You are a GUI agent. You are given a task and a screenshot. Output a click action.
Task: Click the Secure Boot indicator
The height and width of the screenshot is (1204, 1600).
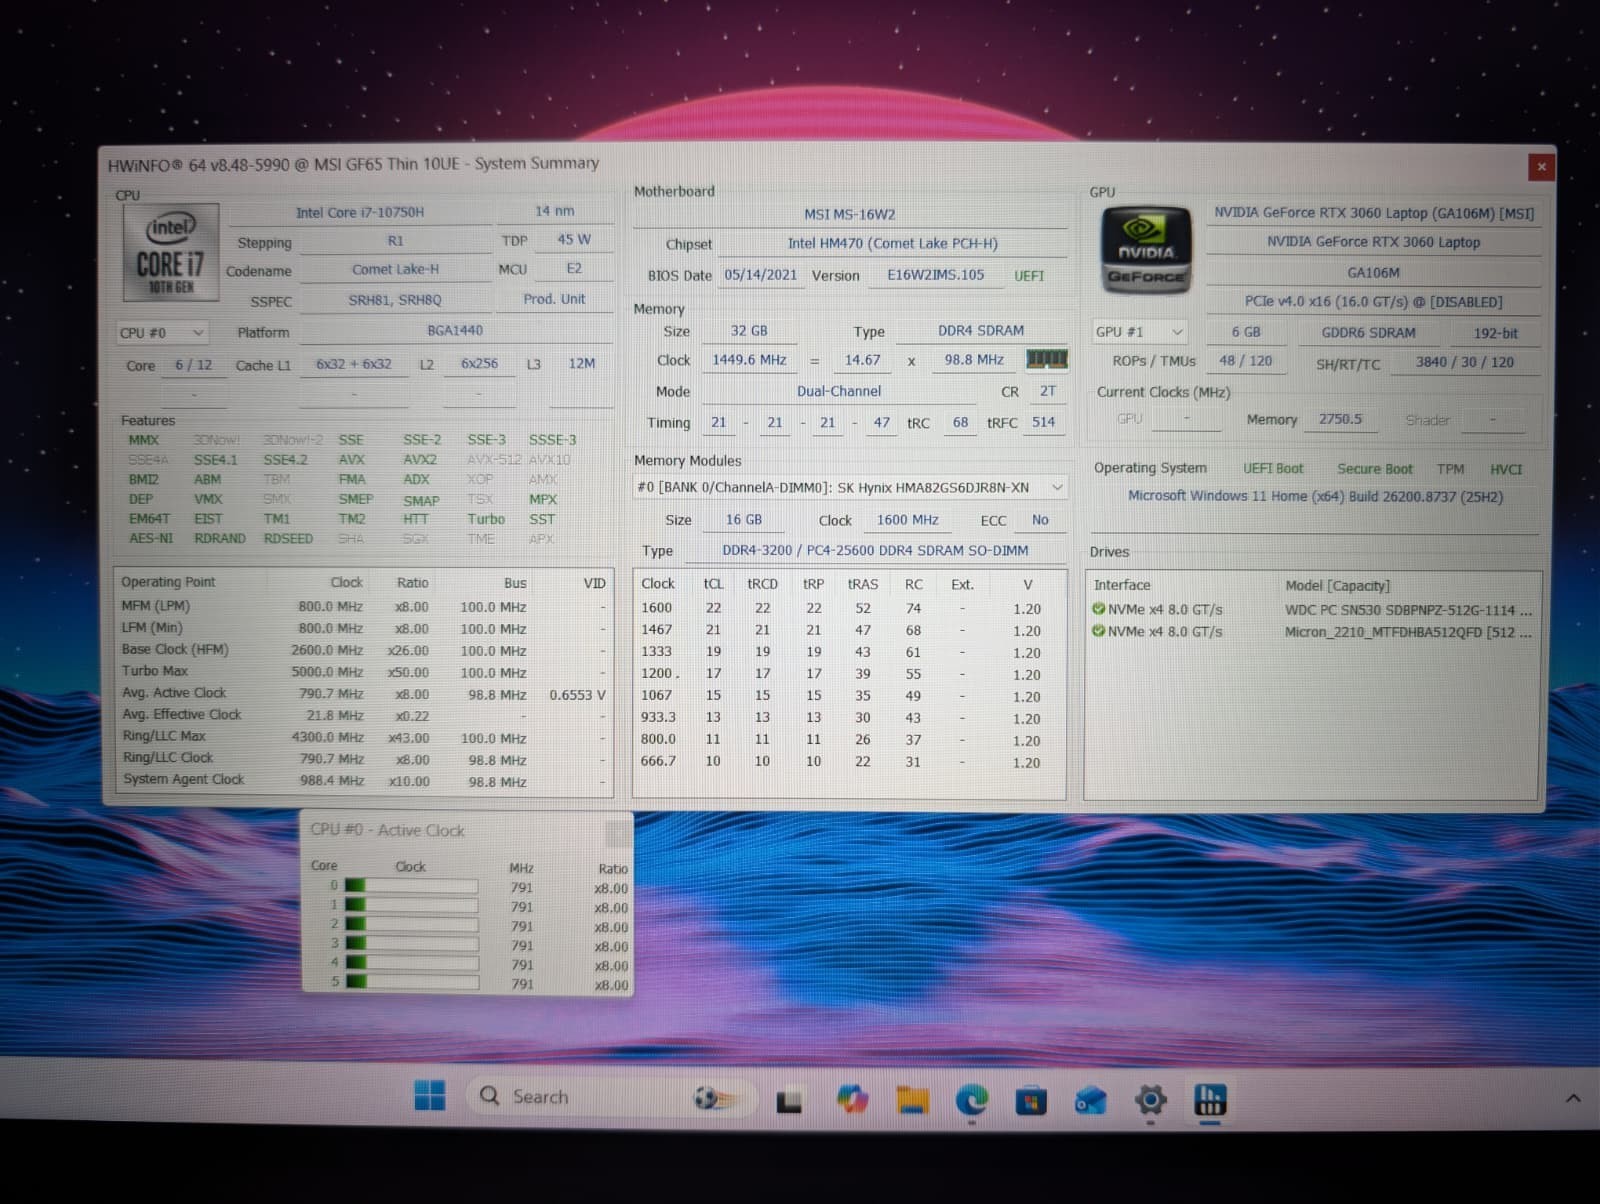1375,469
